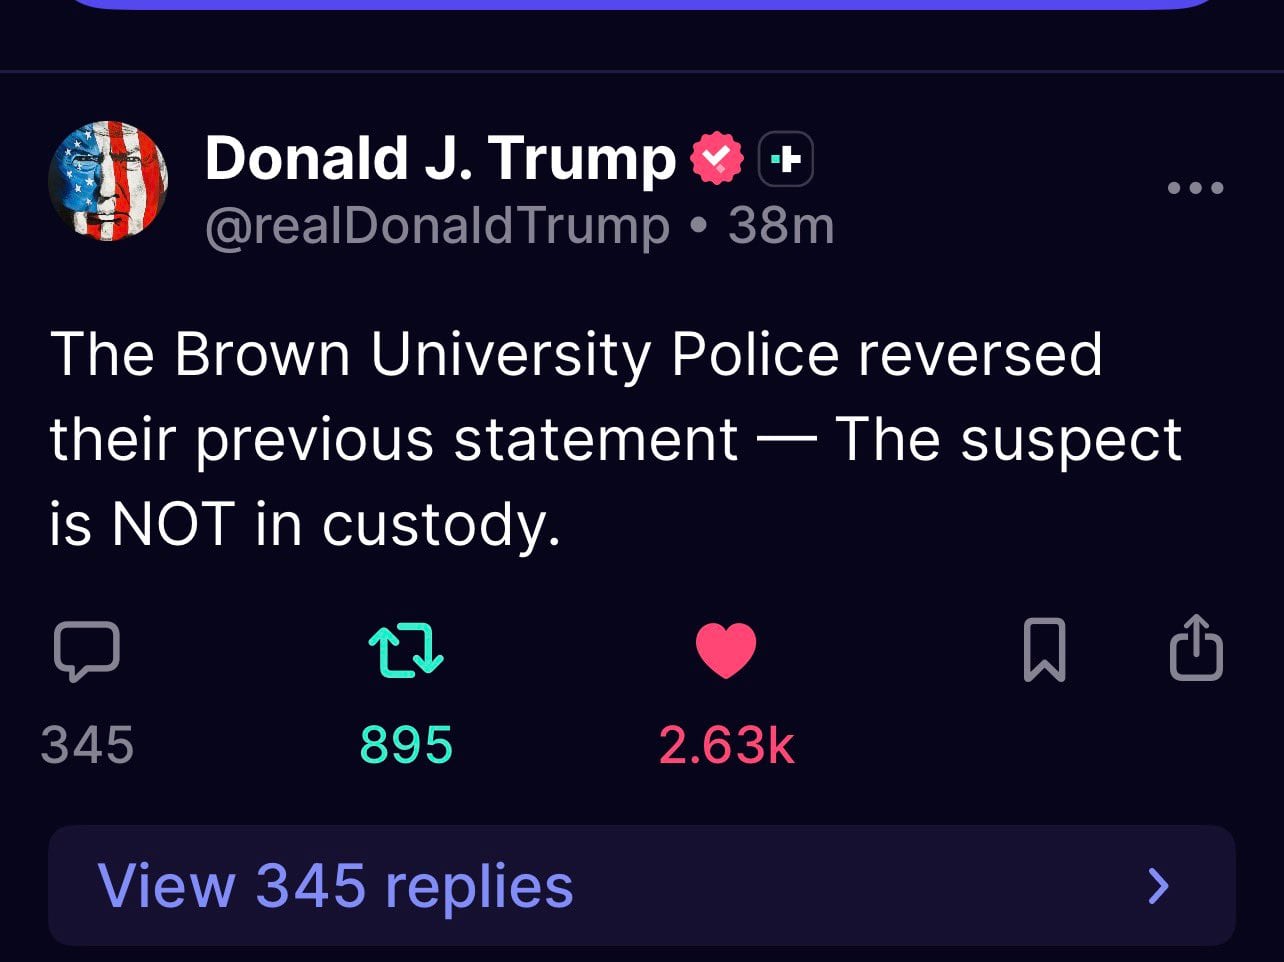Click the View 345 replies button
Image resolution: width=1284 pixels, height=962 pixels.
coord(335,886)
